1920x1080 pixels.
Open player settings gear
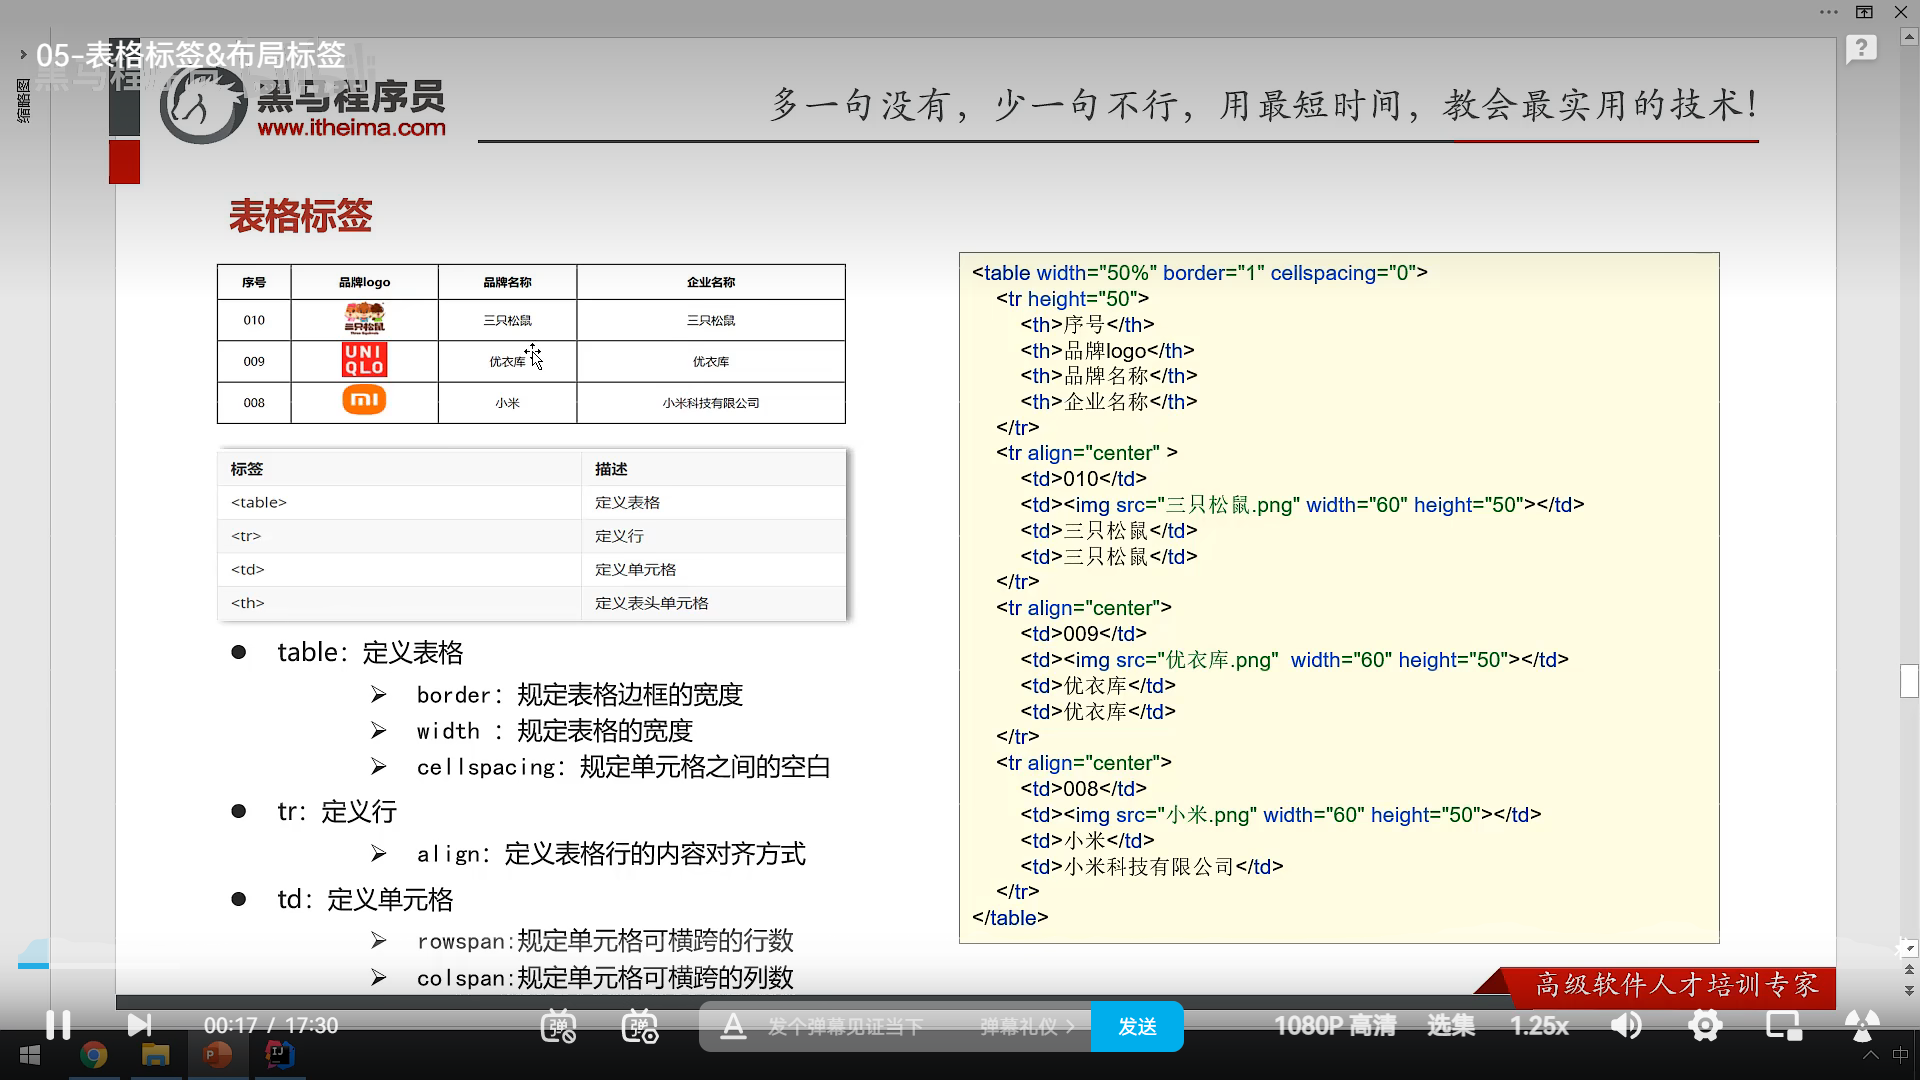coord(1705,1026)
